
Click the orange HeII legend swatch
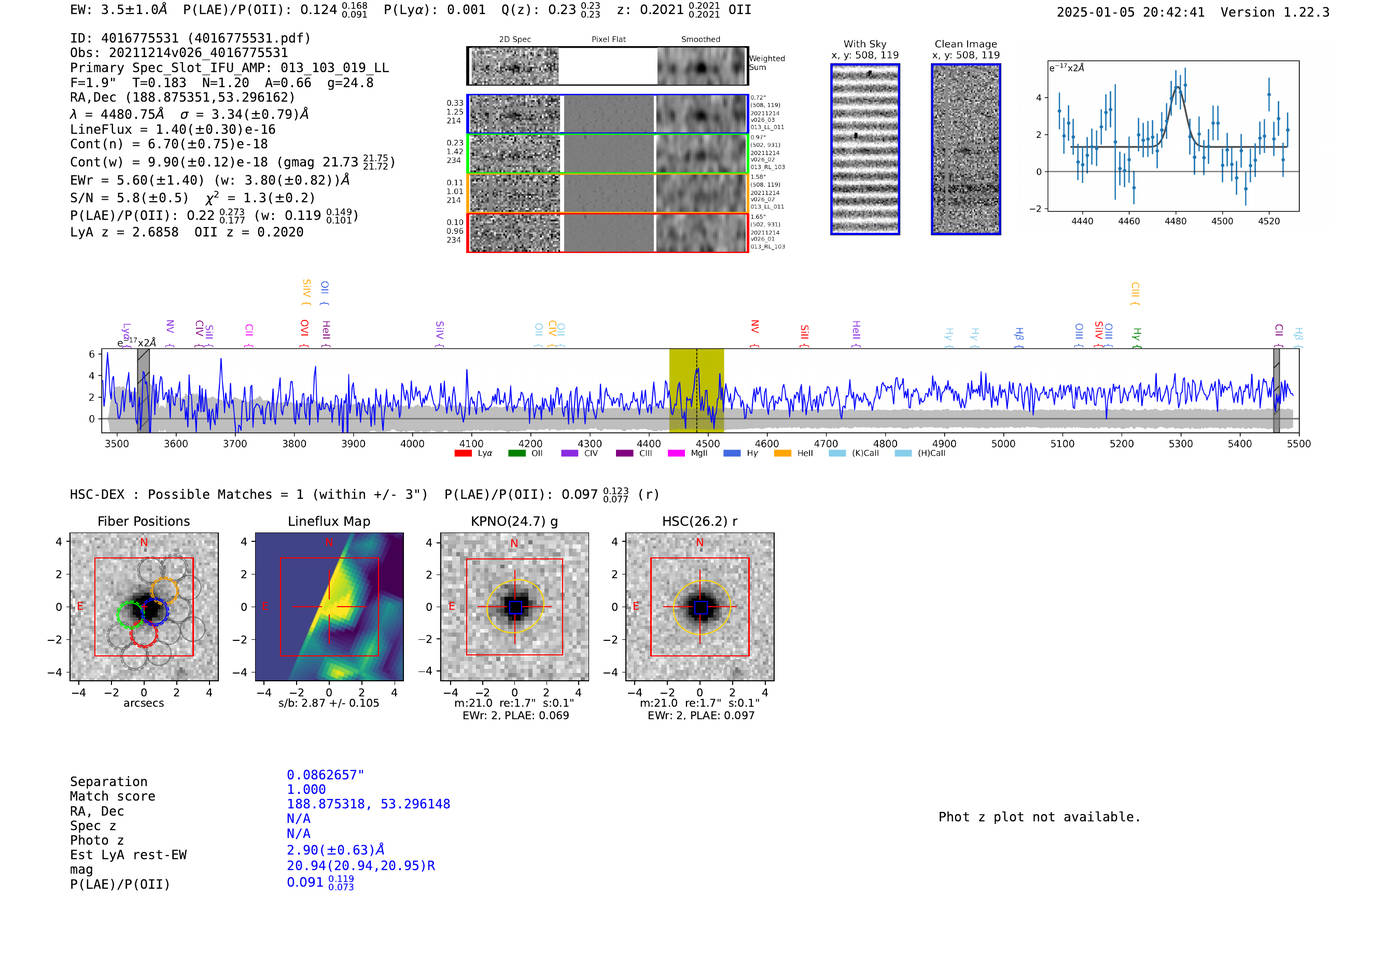tap(782, 453)
